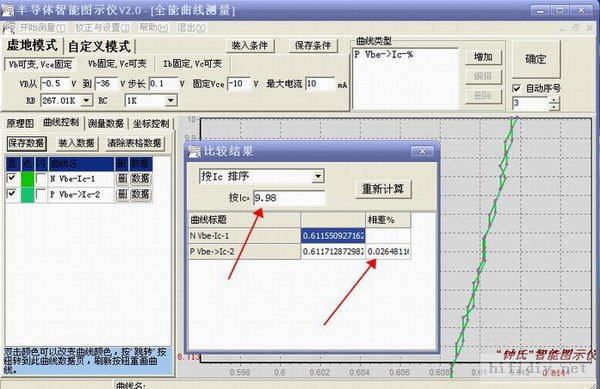The height and width of the screenshot is (389, 600).
Task: Select curve name P Vbe->Ic-2 in list
Action: click(x=81, y=195)
